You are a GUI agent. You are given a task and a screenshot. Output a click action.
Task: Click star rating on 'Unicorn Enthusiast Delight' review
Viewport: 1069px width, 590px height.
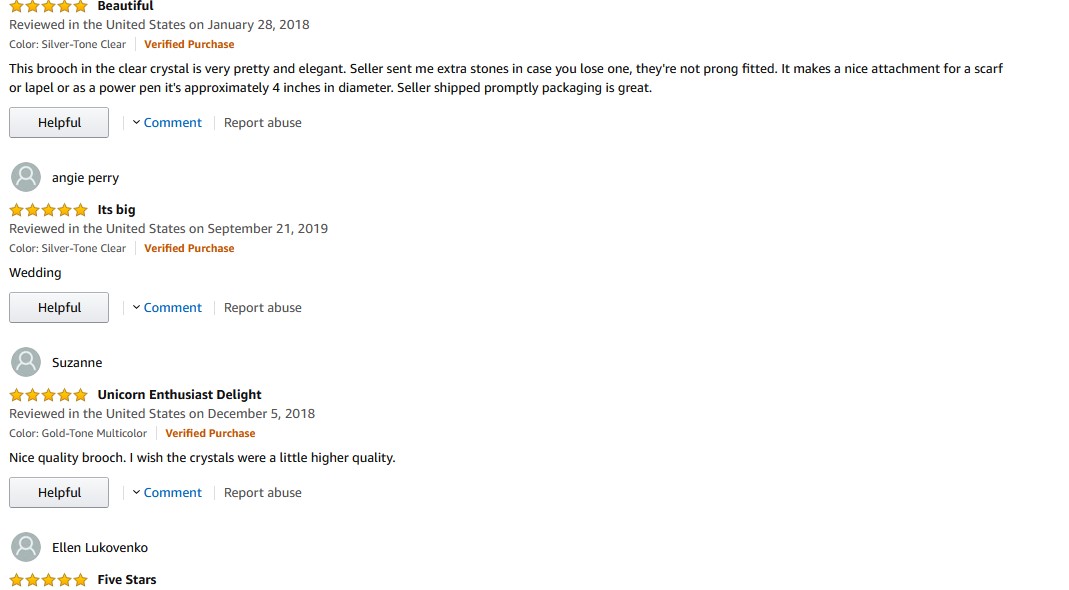(x=48, y=395)
